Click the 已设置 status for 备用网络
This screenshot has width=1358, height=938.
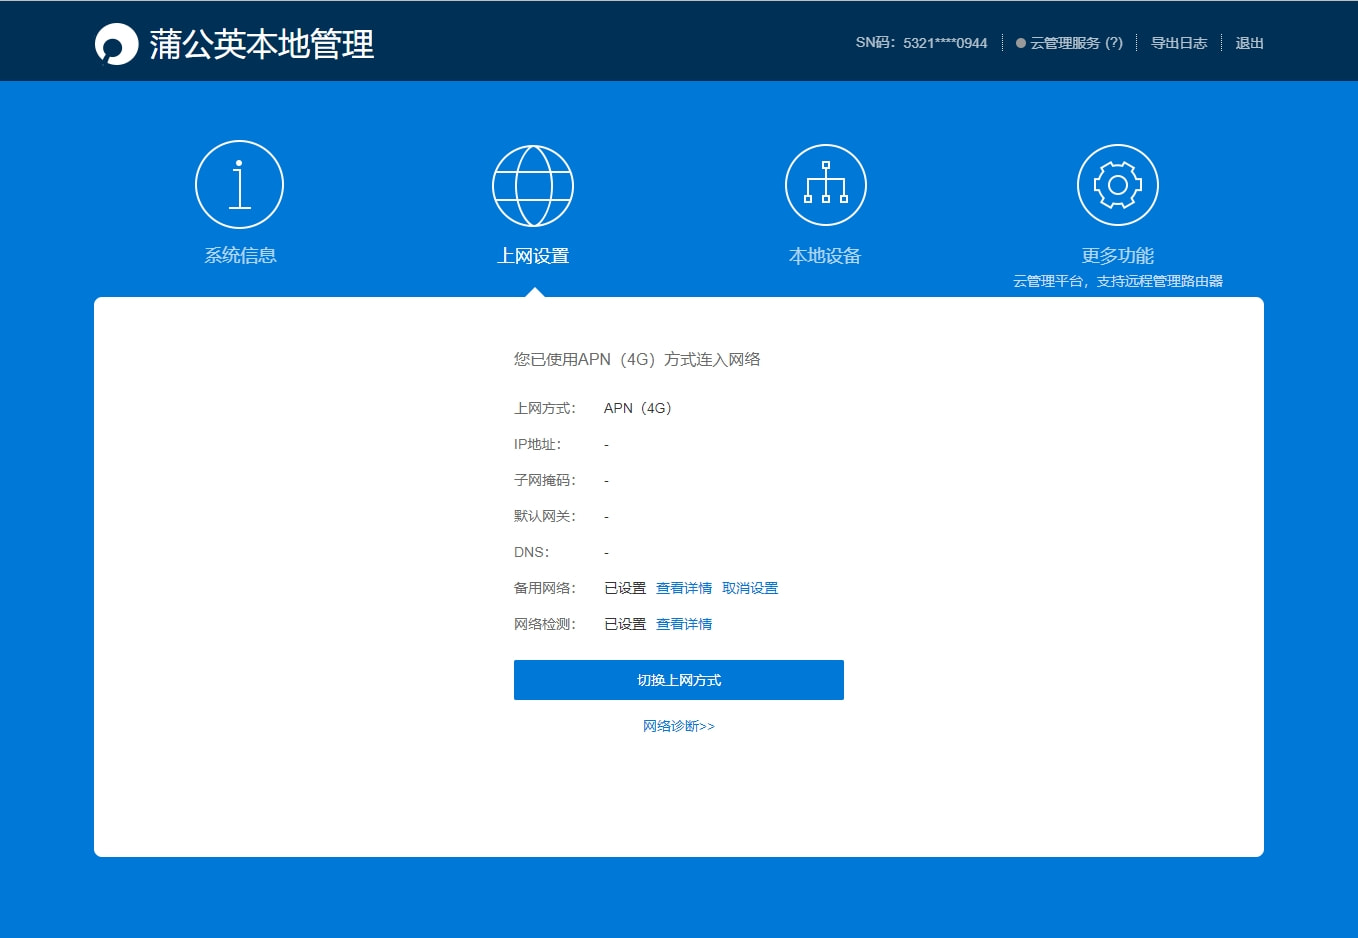tap(625, 588)
